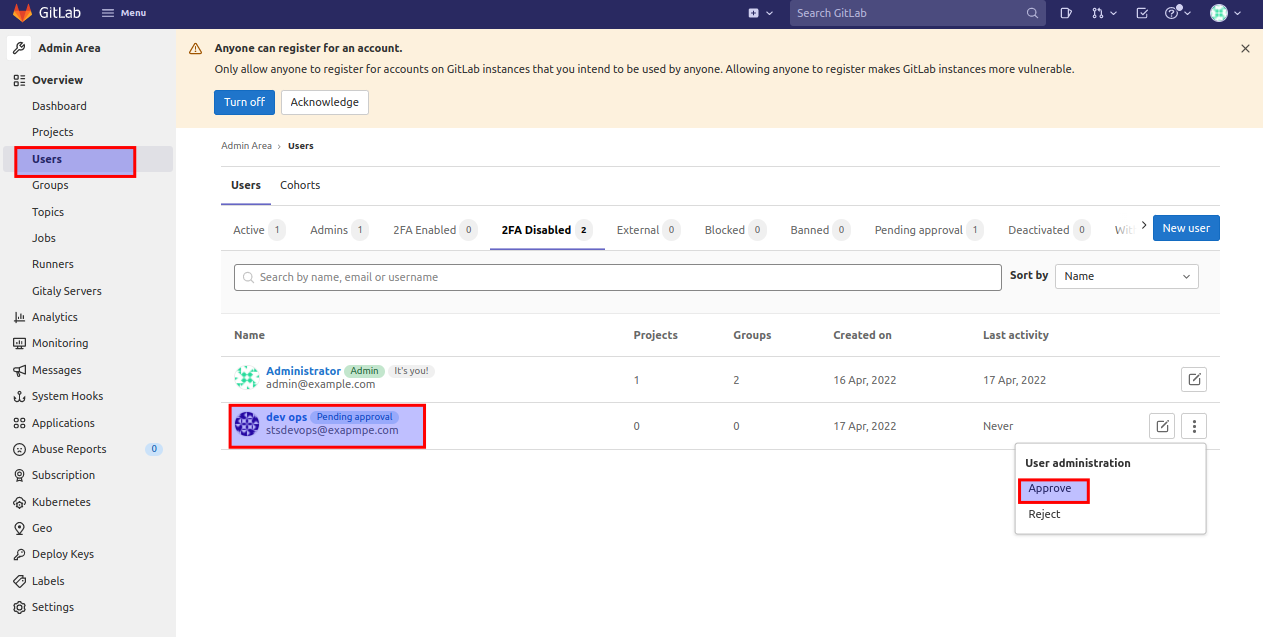Open Runners in the sidebar
This screenshot has width=1263, height=637.
pos(52,264)
